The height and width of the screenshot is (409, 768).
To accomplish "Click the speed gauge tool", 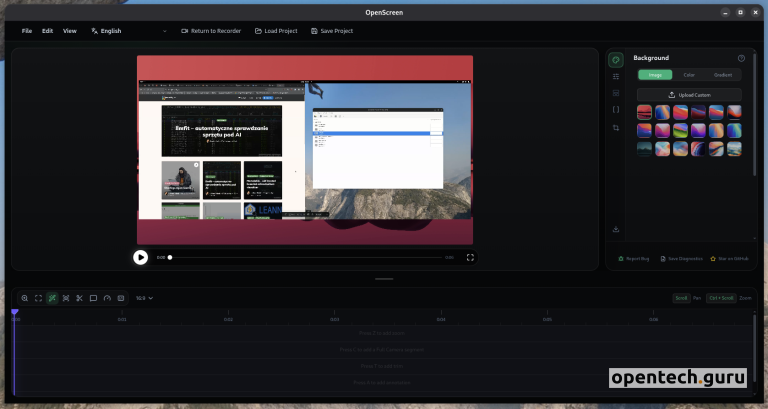I will 107,298.
